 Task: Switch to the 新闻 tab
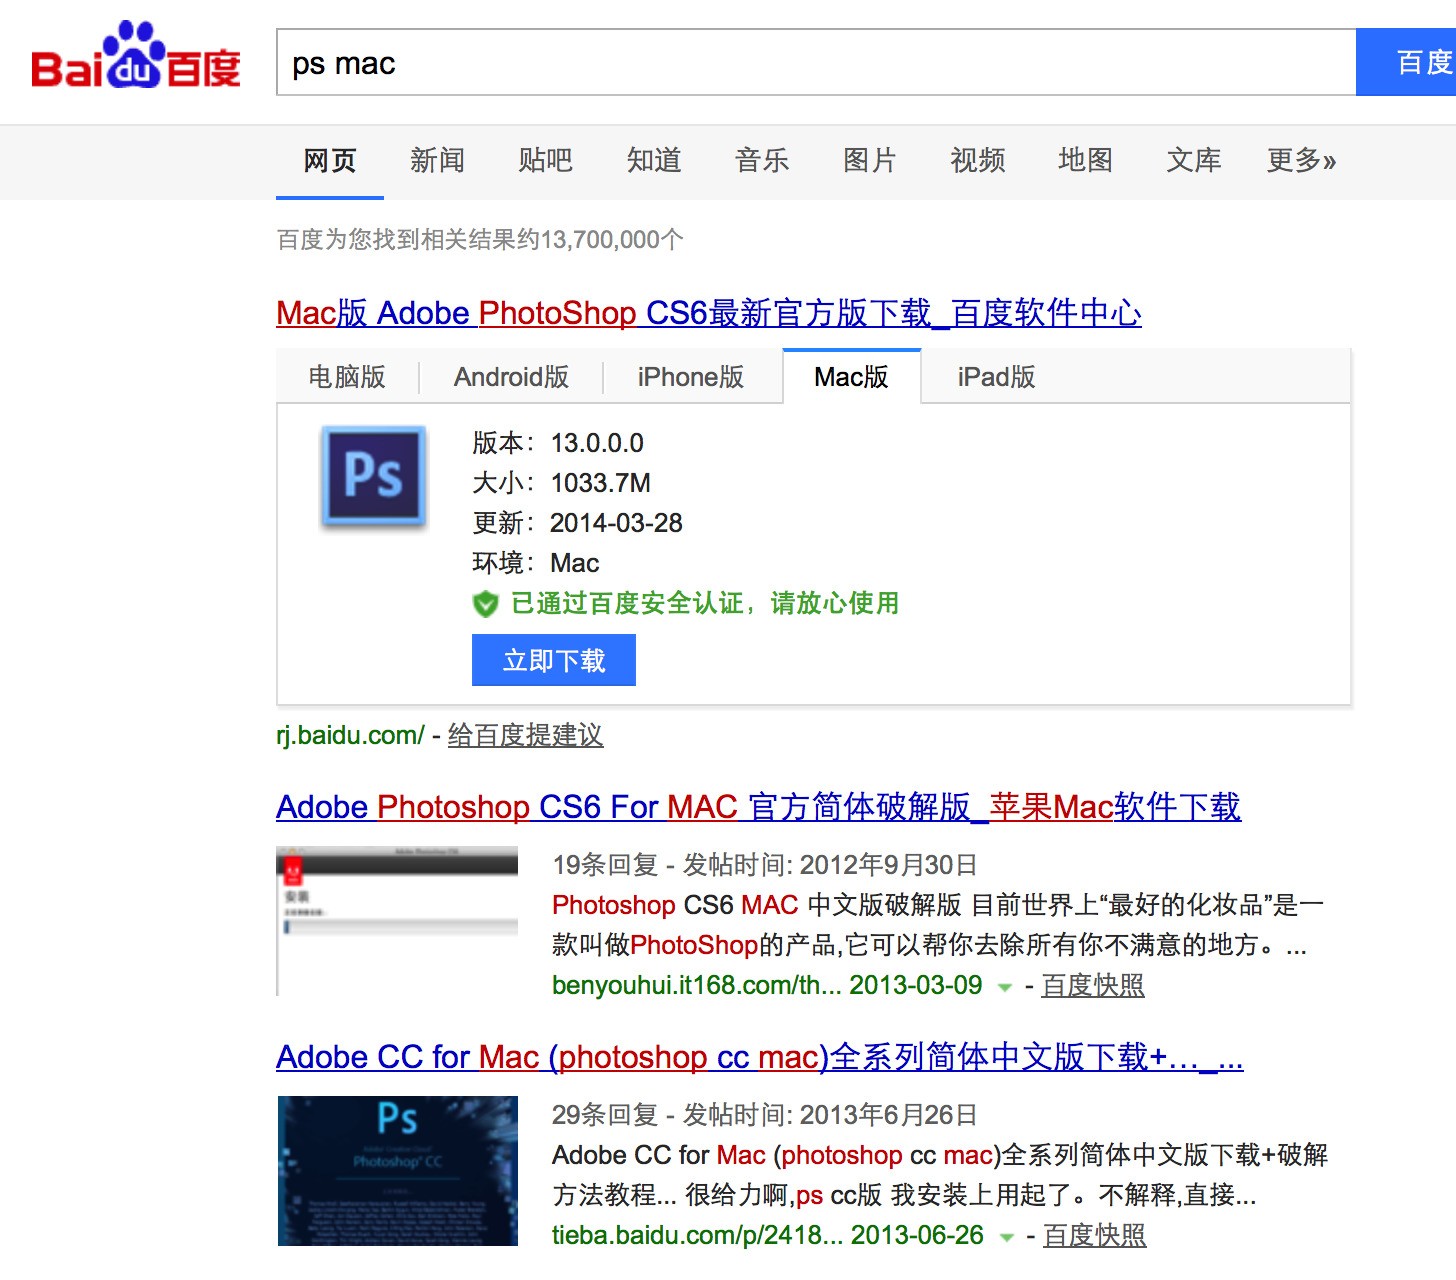437,160
